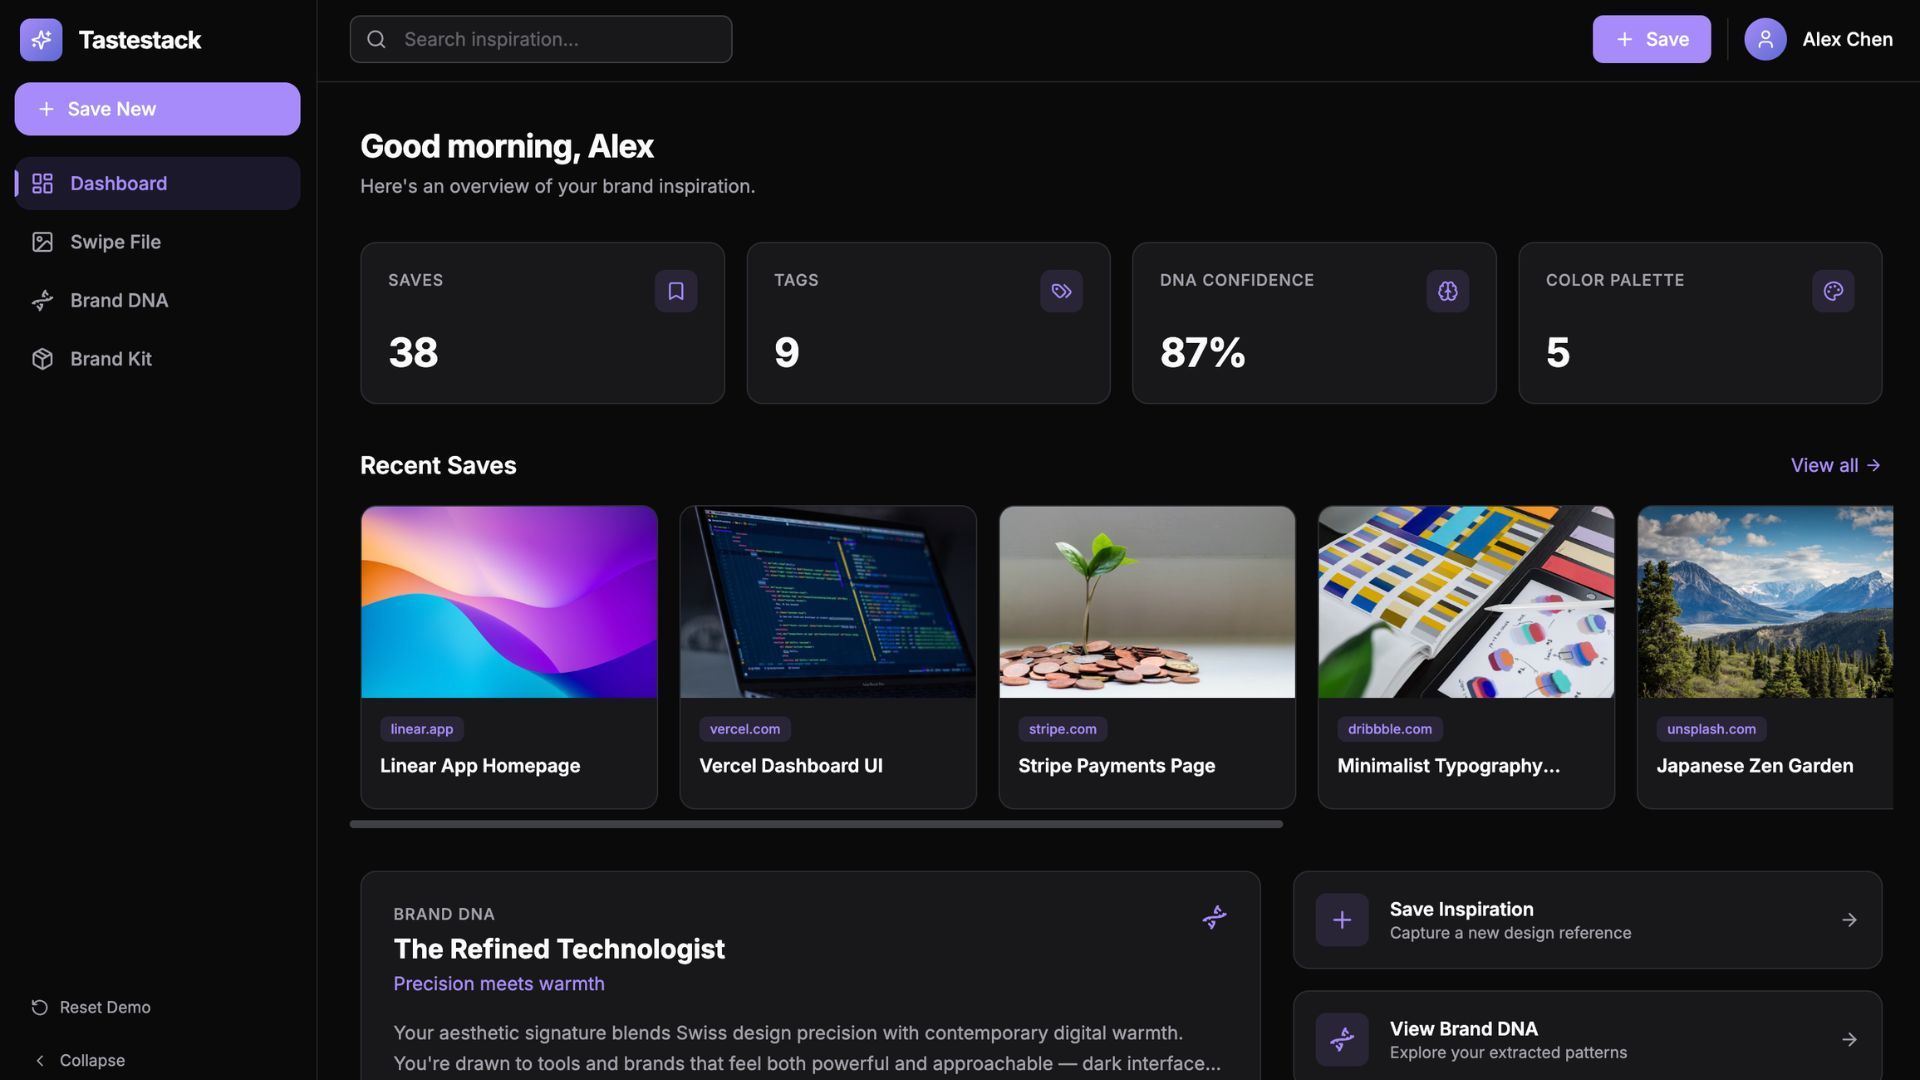Follow the Save Inspiration arrow
This screenshot has height=1080, width=1920.
(1849, 920)
